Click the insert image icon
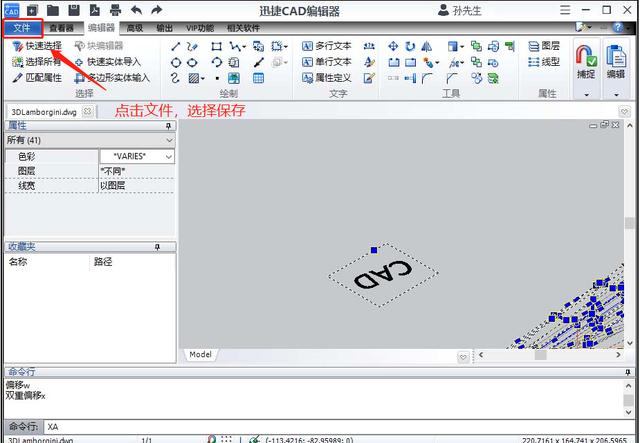640x443 pixels. (x=234, y=78)
